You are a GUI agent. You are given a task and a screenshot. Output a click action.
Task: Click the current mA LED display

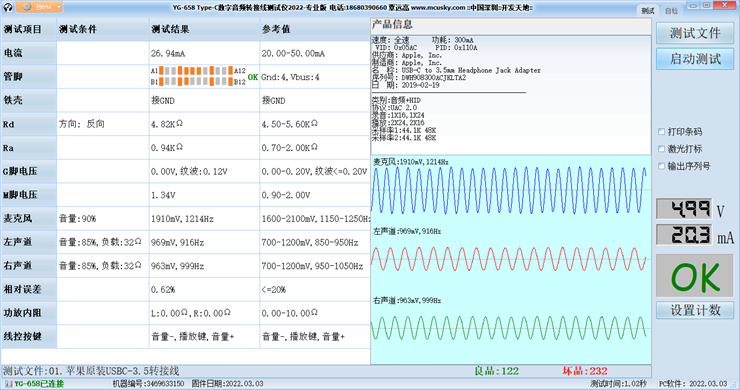point(684,235)
